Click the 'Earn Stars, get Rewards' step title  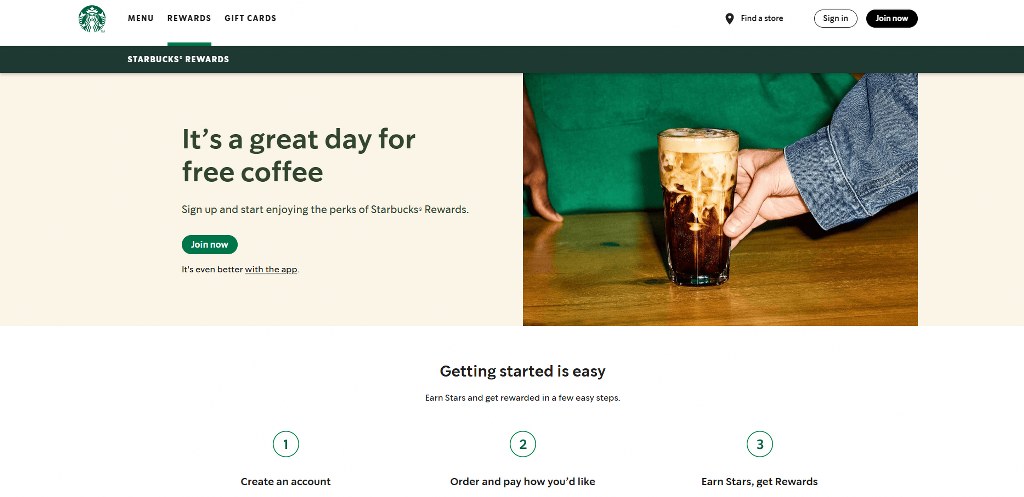(x=760, y=481)
